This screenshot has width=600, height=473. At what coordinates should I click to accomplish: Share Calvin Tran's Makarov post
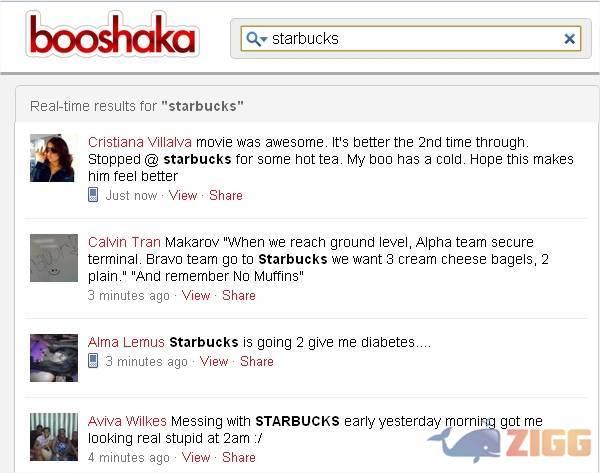coord(239,295)
